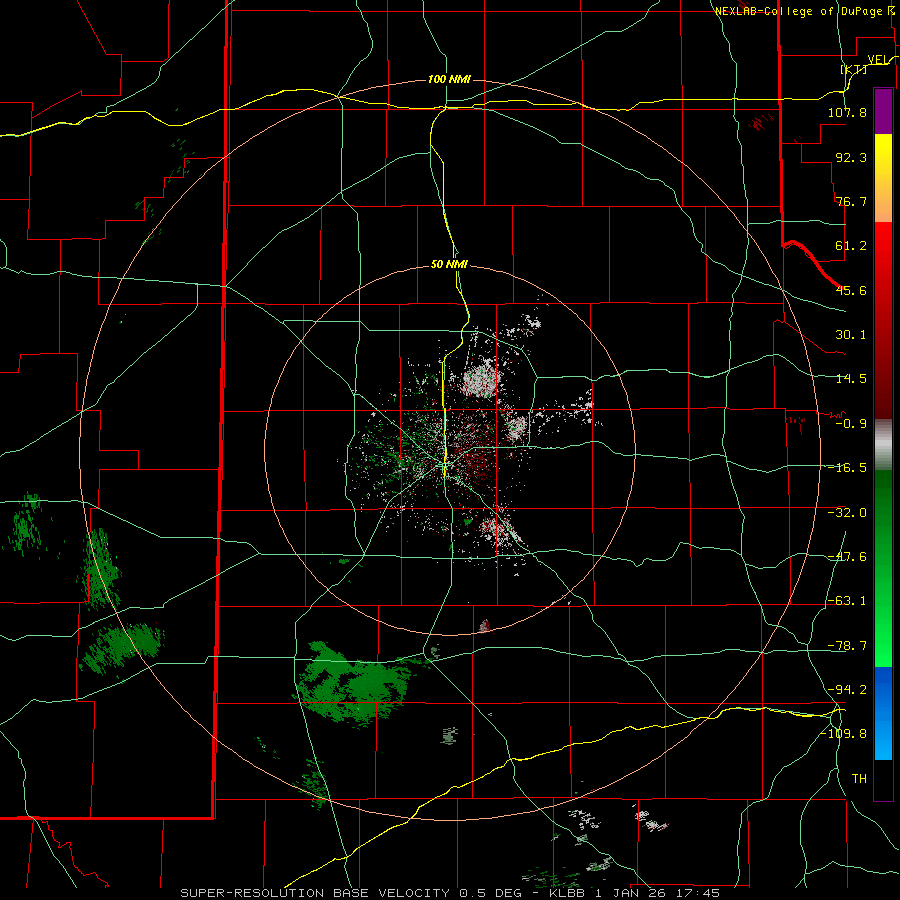Image resolution: width=900 pixels, height=900 pixels.
Task: Click the VEL legend title
Action: 879,59
